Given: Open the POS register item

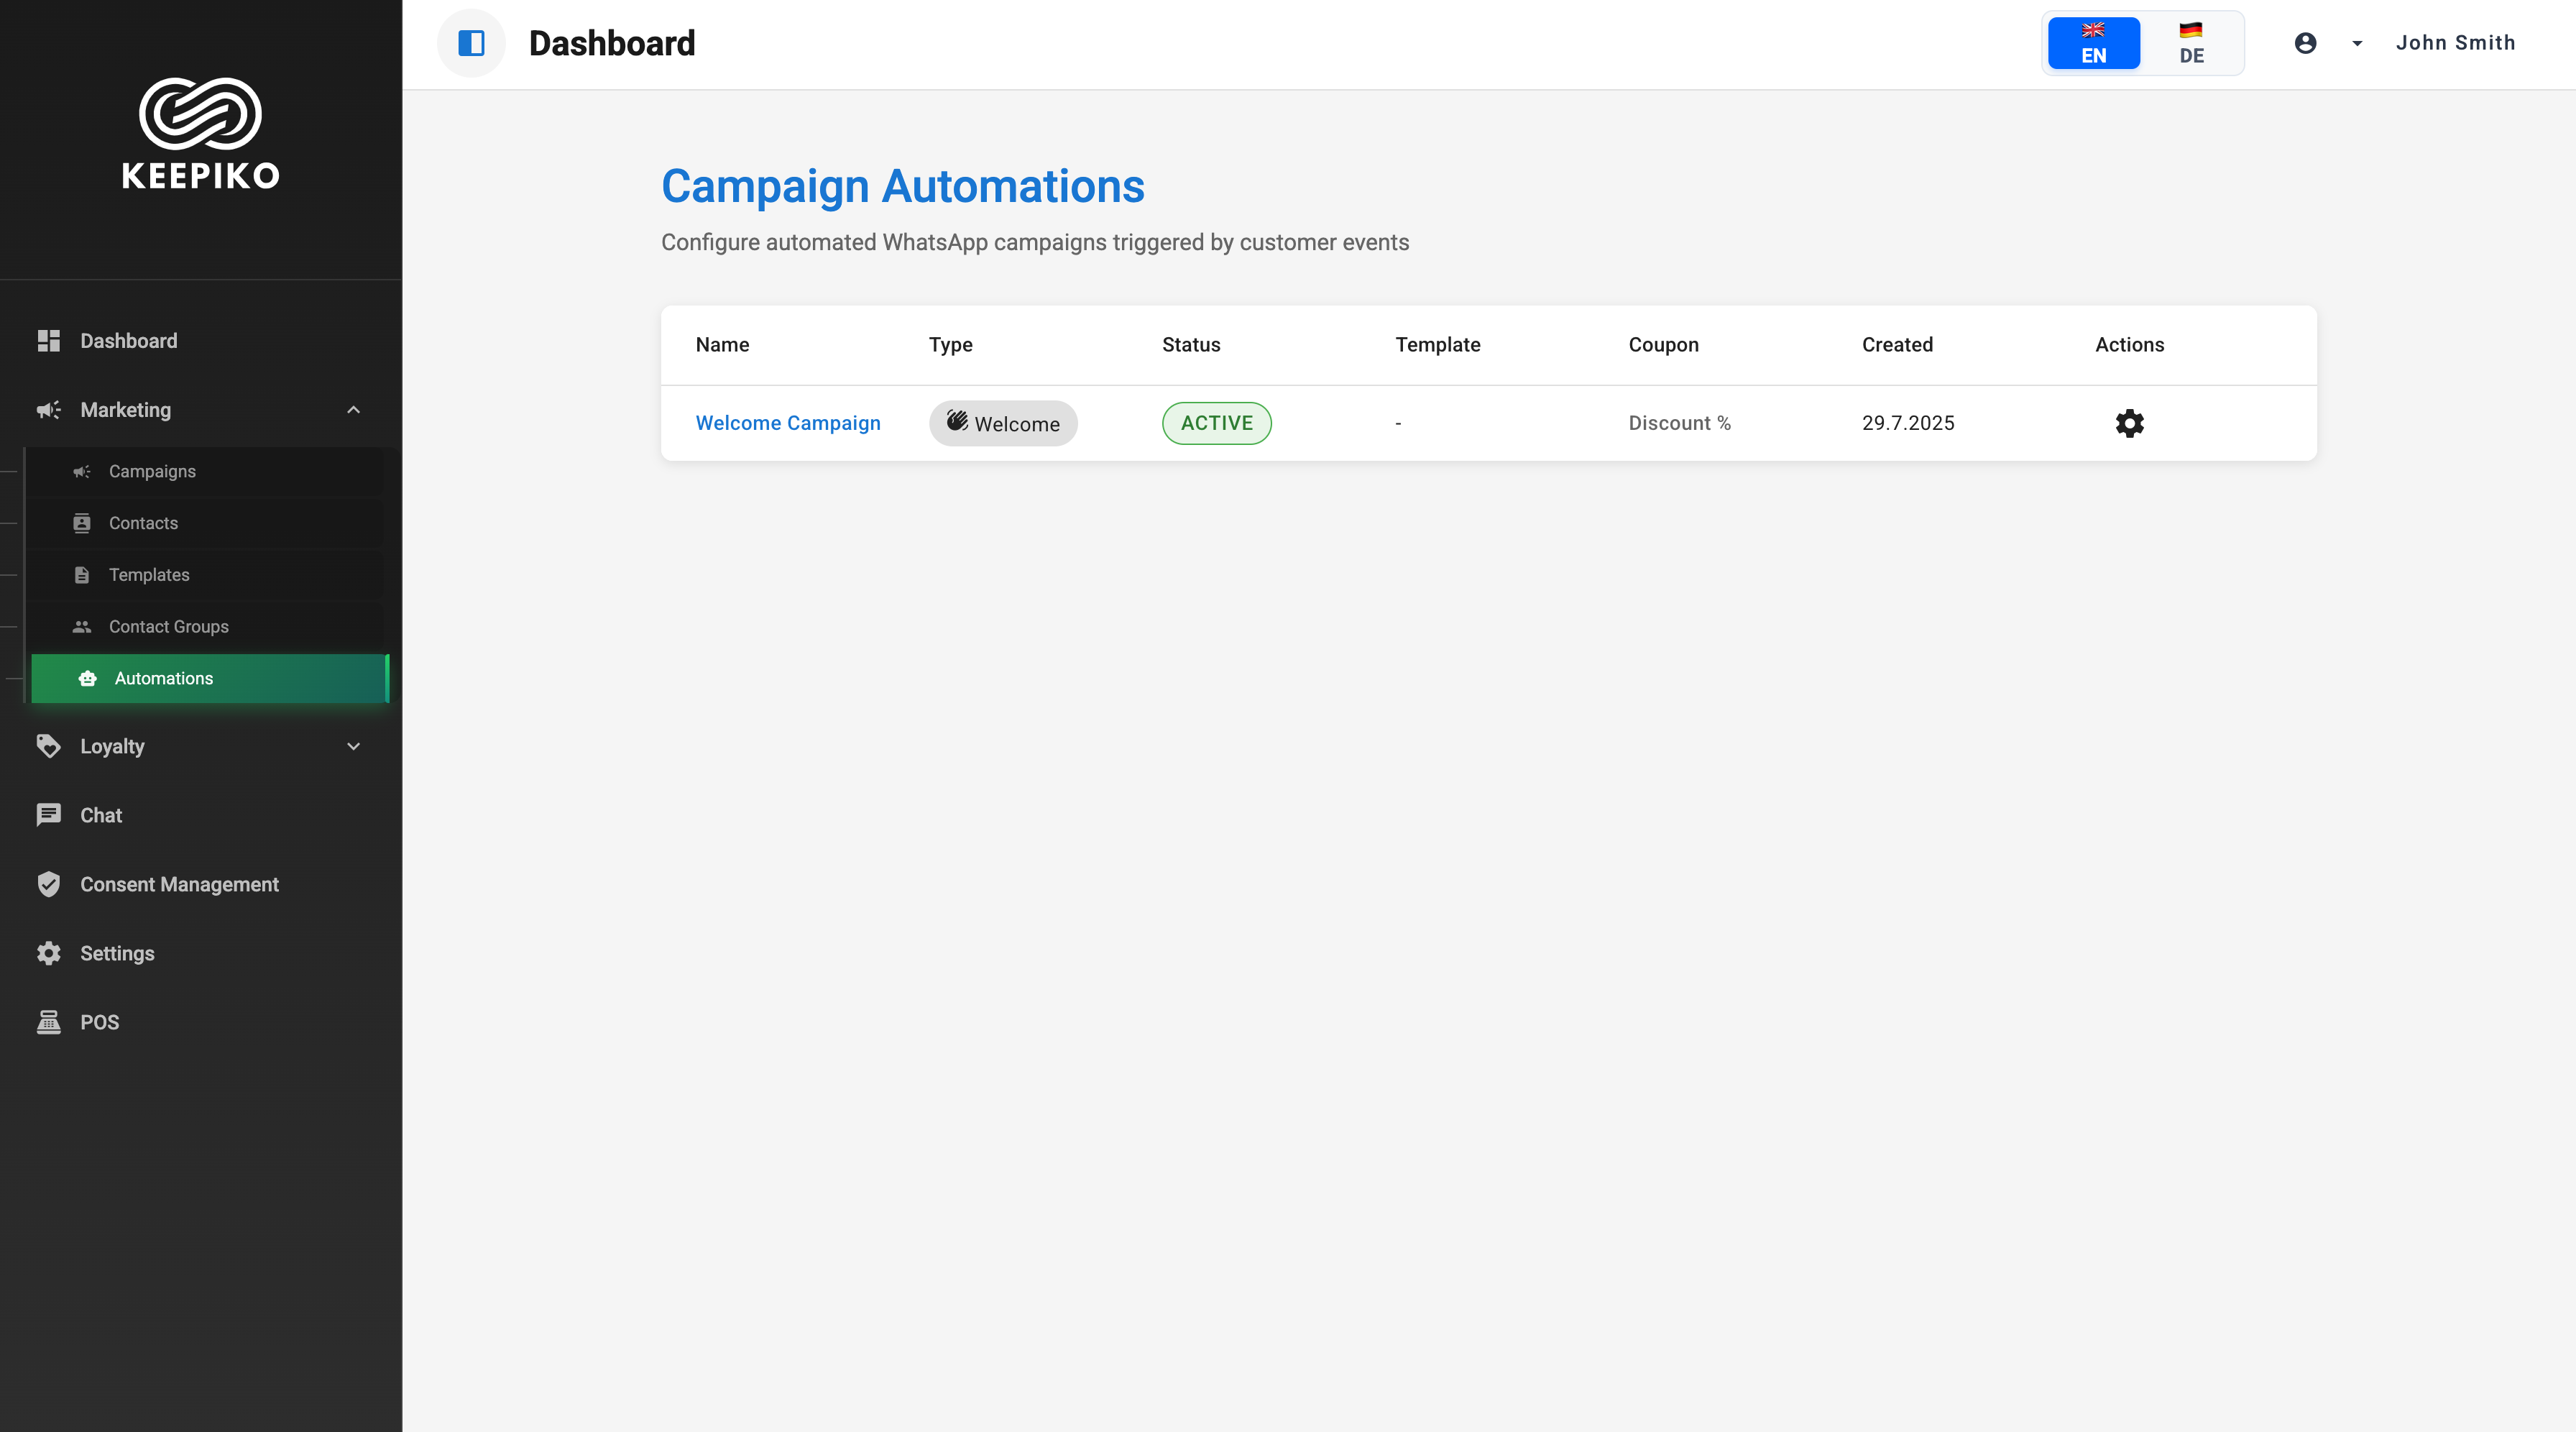Looking at the screenshot, I should coord(99,1022).
